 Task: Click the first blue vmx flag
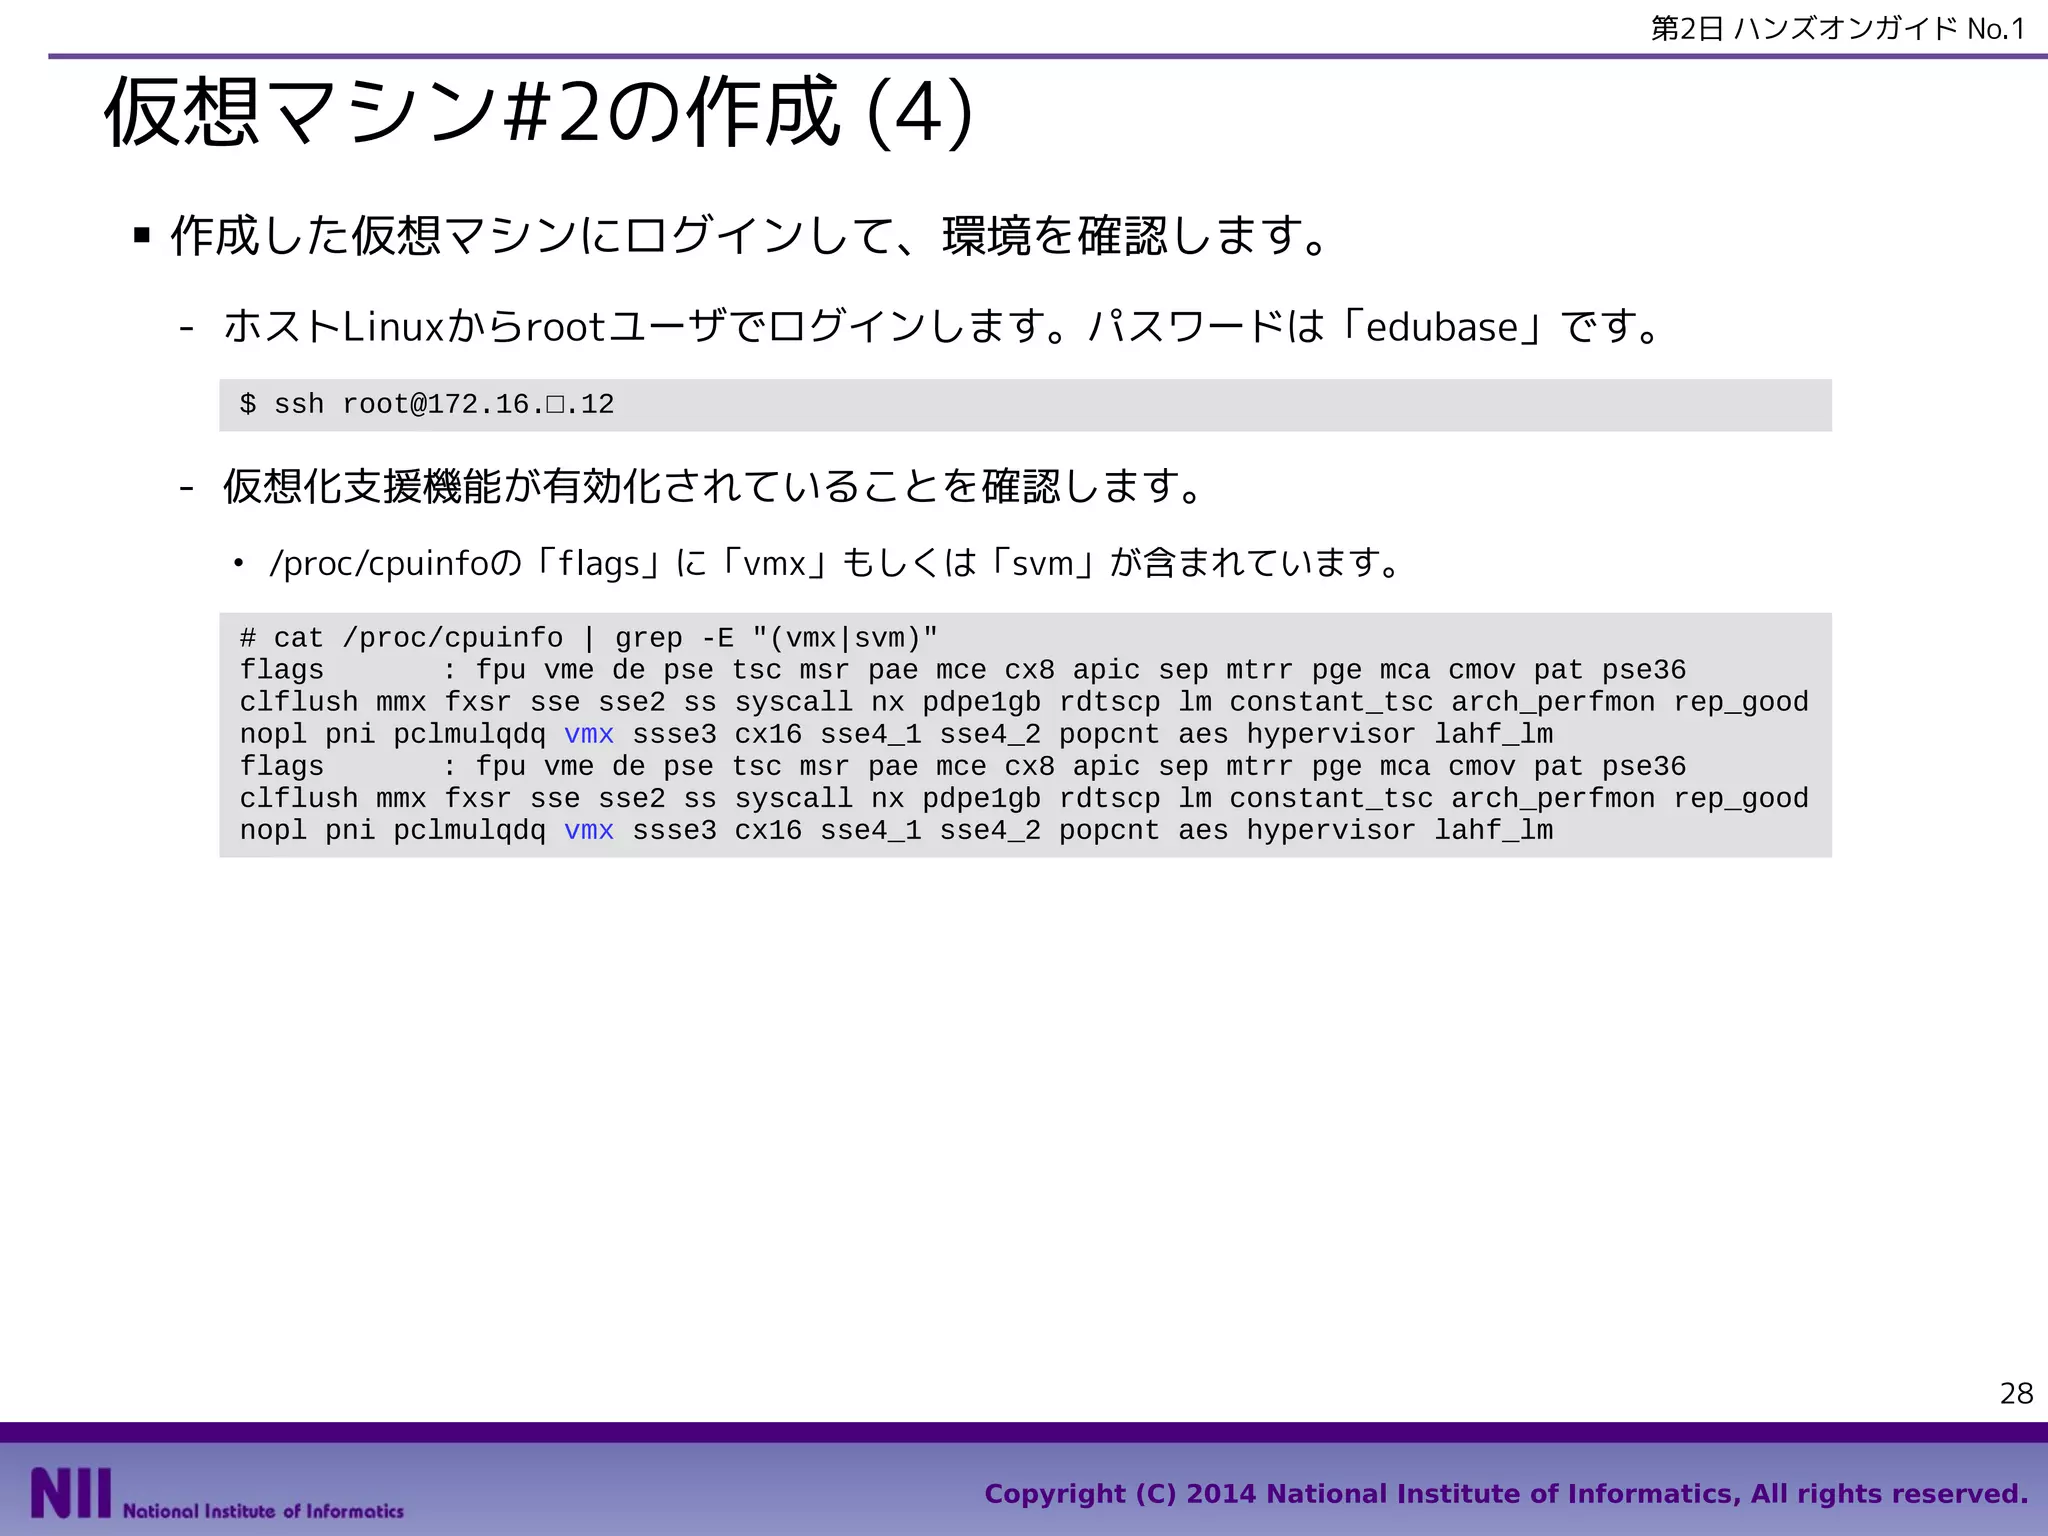coord(589,735)
